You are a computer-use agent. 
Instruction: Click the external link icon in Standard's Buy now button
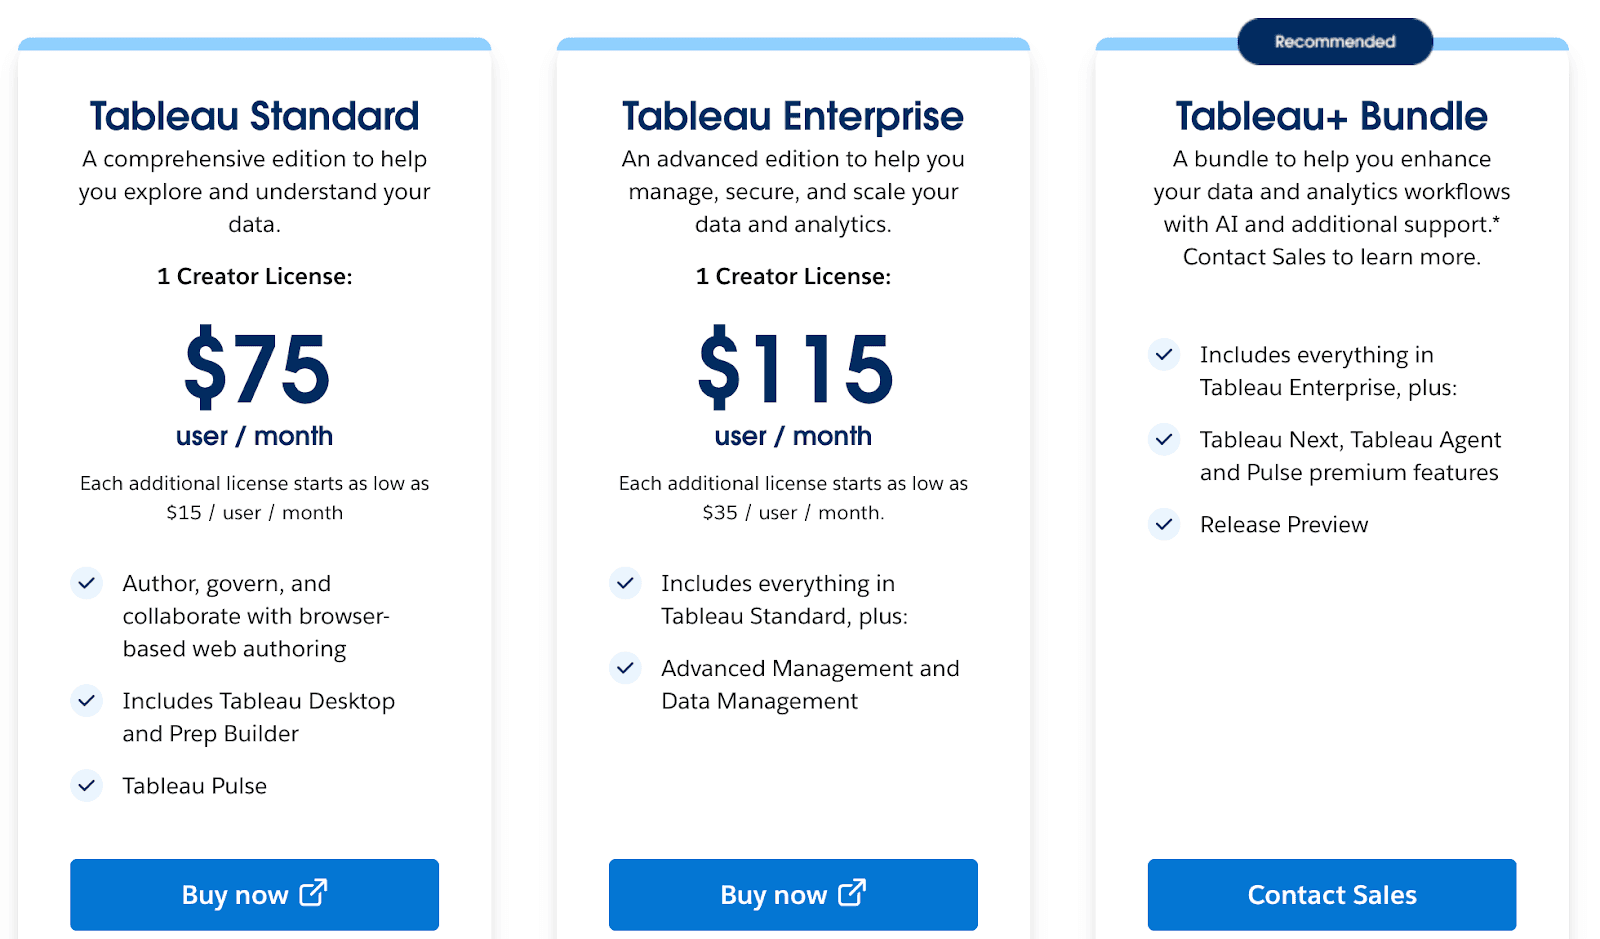pos(313,894)
